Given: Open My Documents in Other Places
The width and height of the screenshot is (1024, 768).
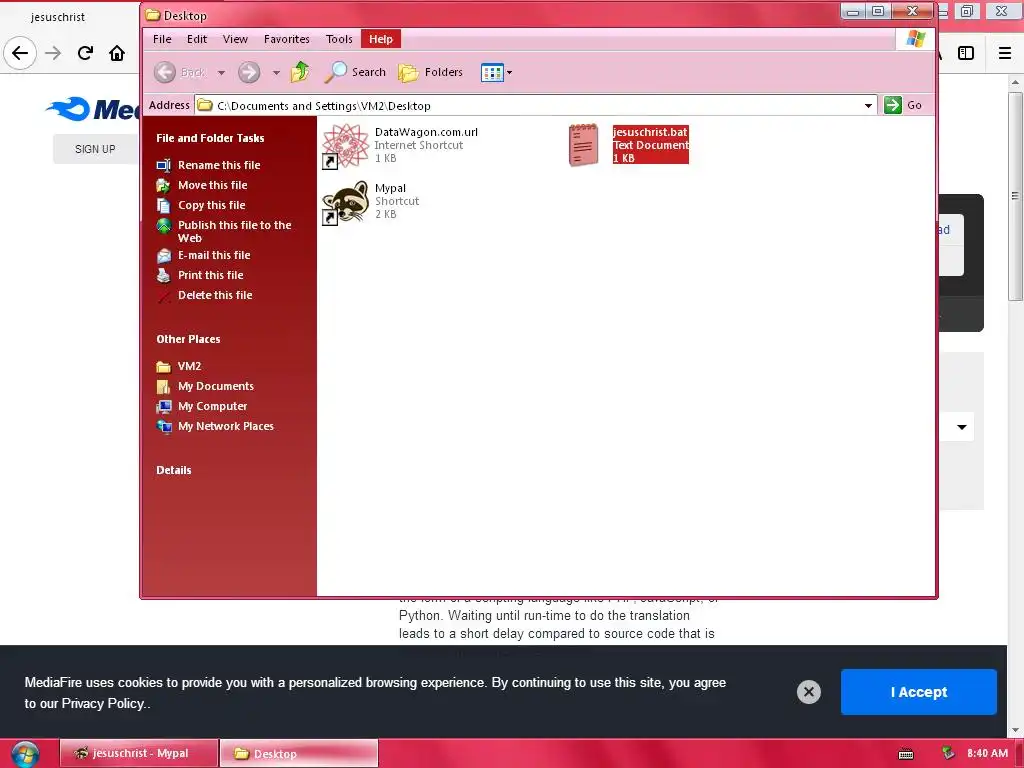Looking at the screenshot, I should [x=216, y=387].
